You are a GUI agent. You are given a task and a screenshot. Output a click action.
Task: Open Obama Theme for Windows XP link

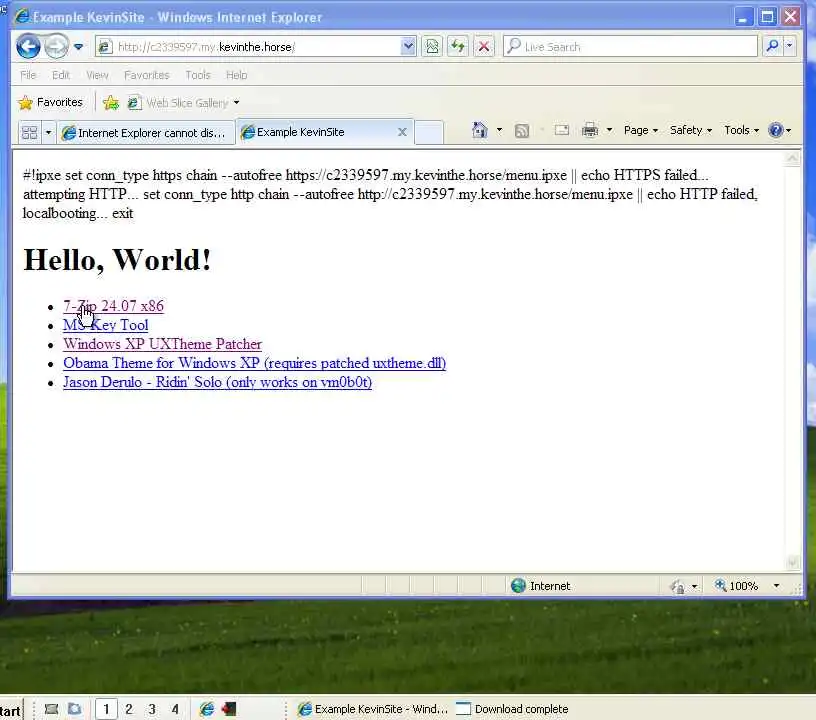click(254, 363)
